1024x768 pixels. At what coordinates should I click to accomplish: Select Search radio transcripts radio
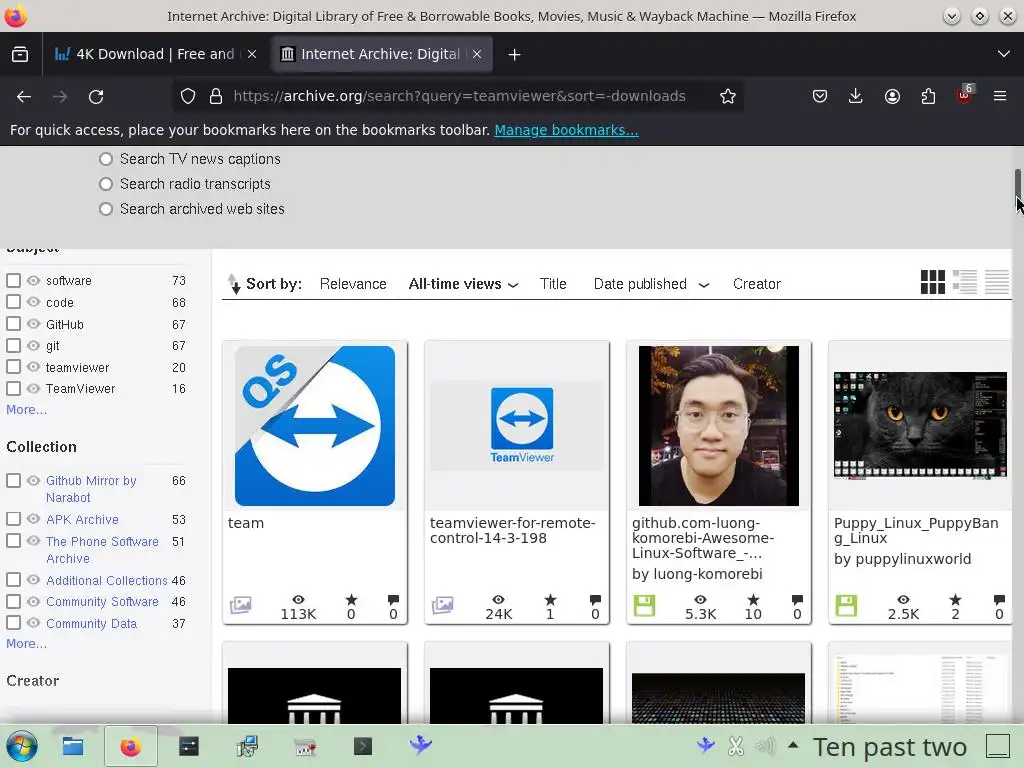point(106,184)
